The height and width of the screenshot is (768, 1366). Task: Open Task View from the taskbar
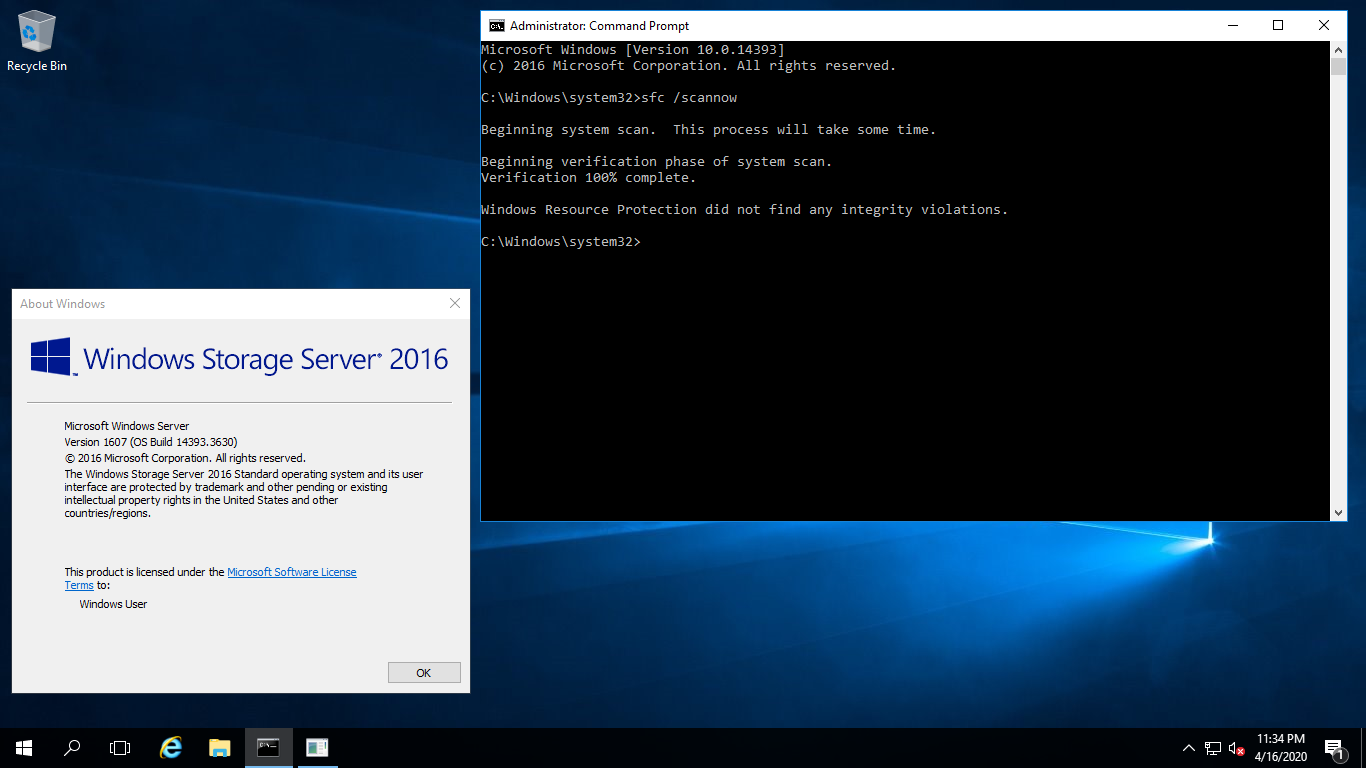tap(120, 747)
